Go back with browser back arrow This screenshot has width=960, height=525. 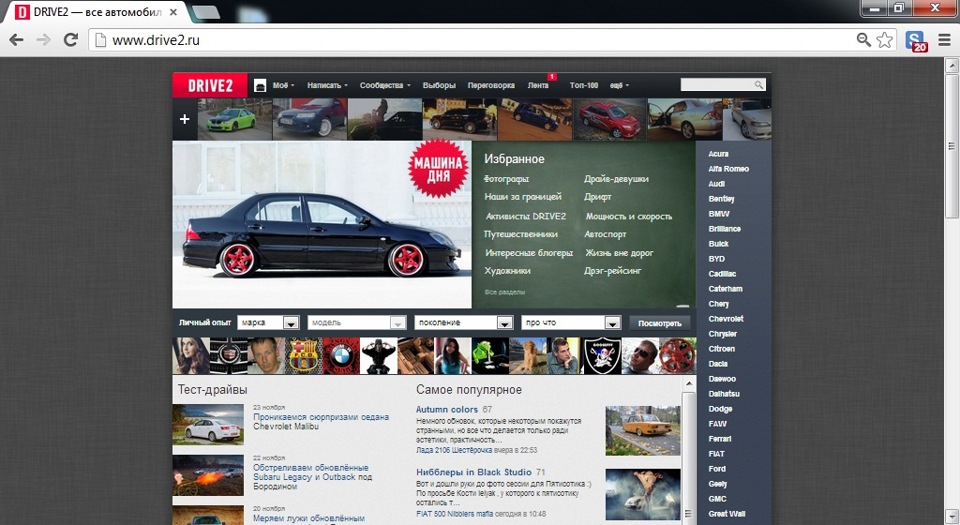pos(17,40)
